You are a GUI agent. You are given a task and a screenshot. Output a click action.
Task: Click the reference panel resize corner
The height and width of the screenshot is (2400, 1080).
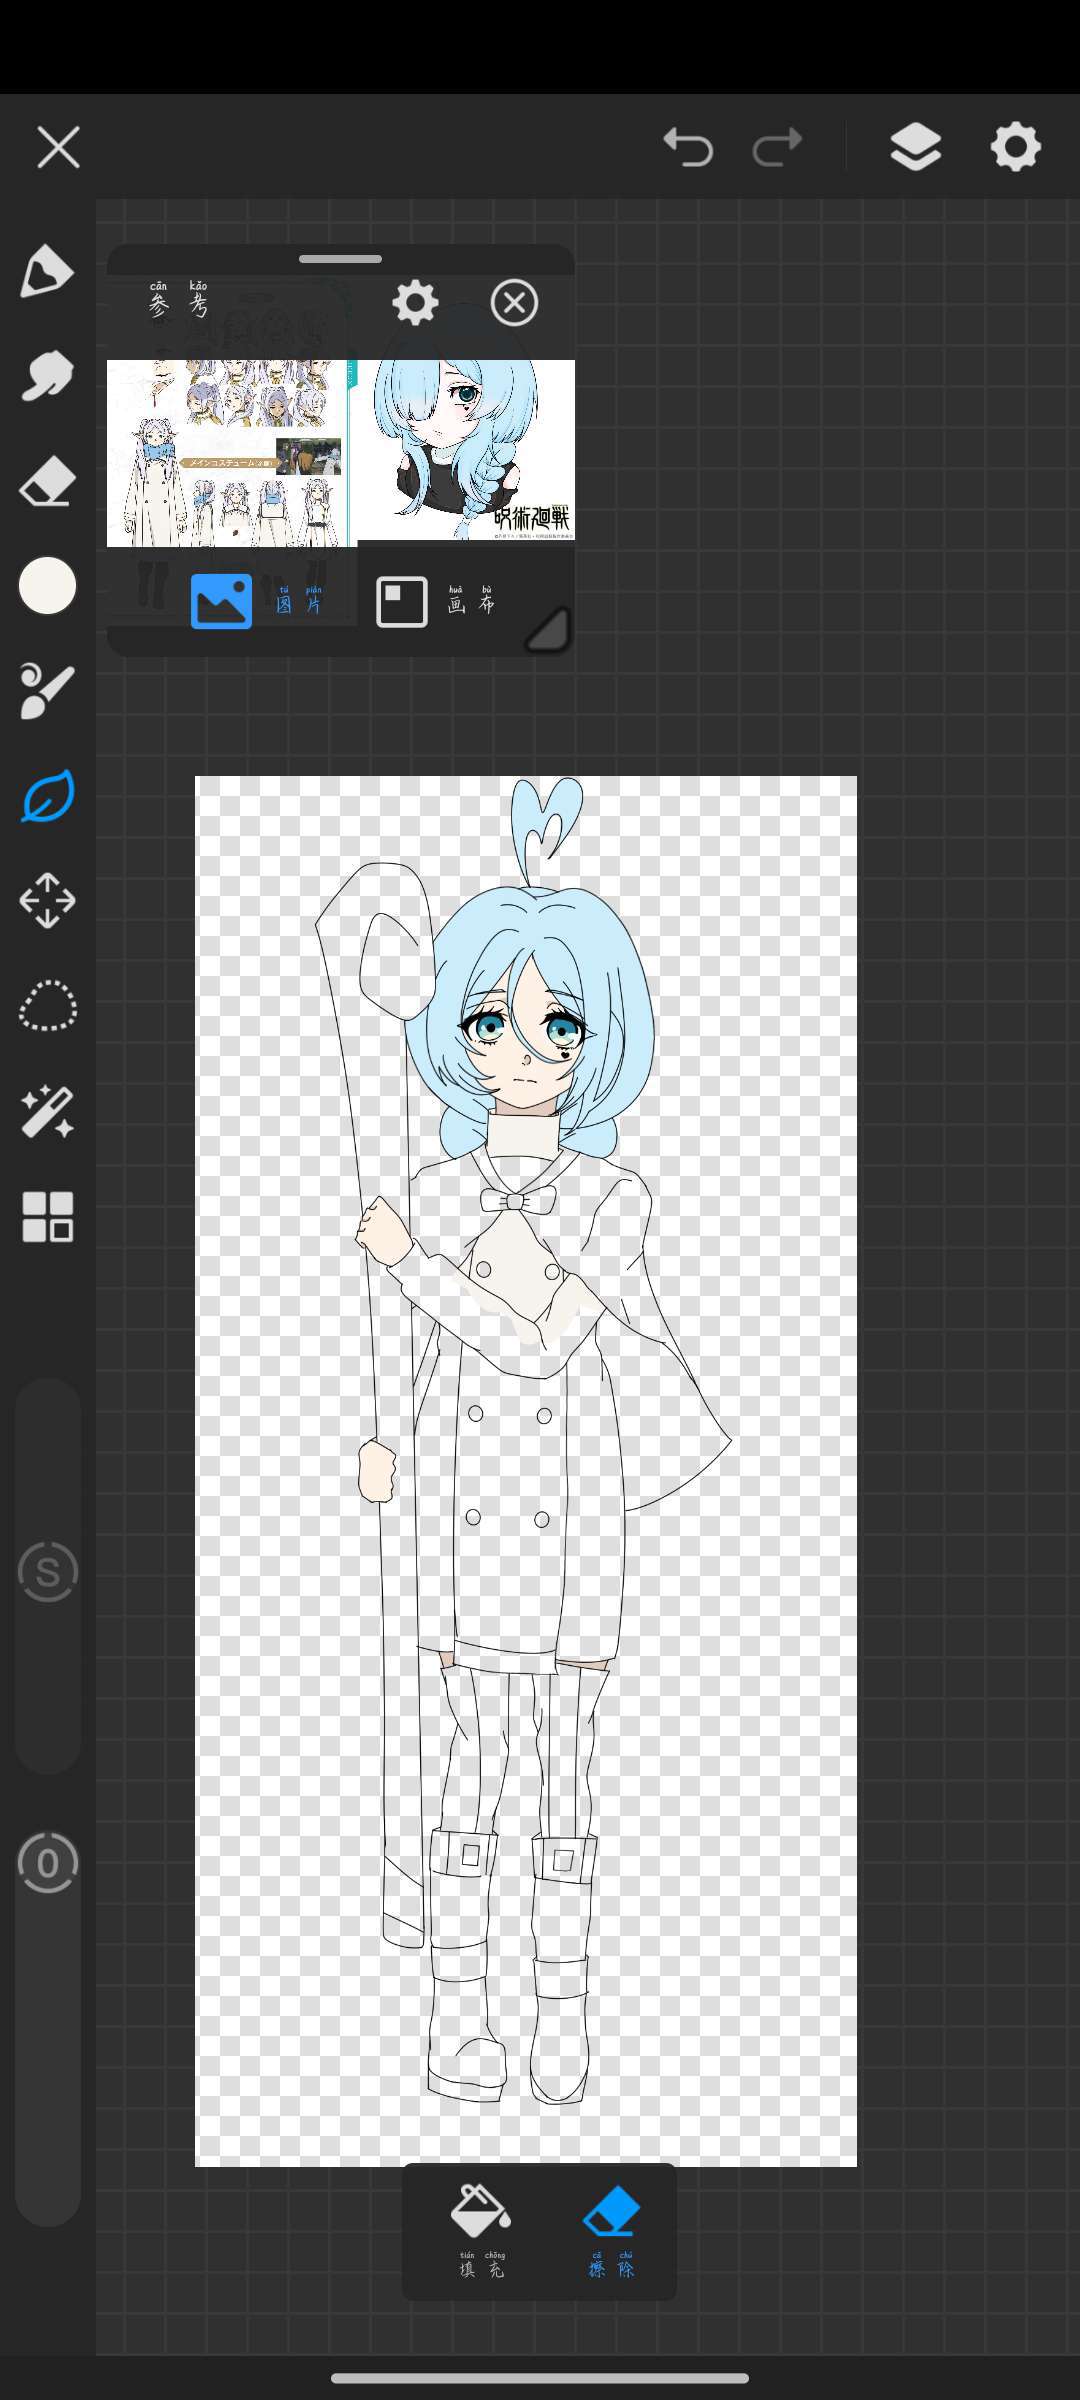point(547,631)
